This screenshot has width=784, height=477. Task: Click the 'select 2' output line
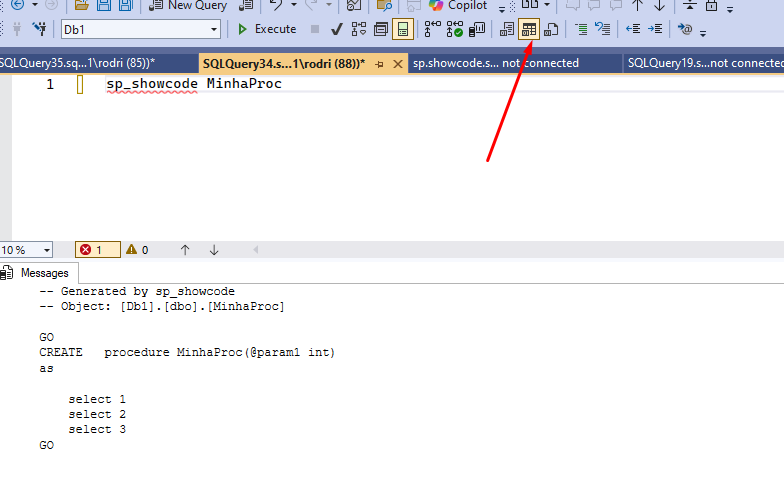tap(97, 414)
